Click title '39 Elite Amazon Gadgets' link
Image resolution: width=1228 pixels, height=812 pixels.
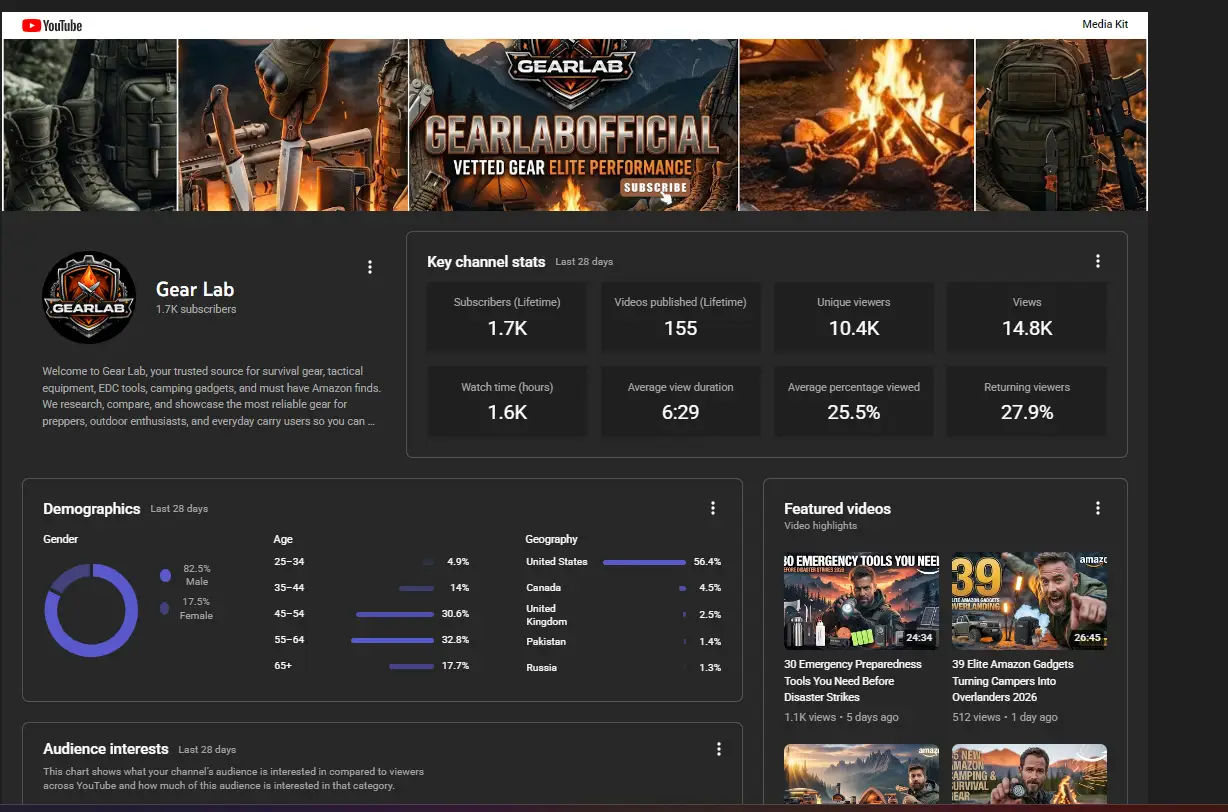(1013, 681)
